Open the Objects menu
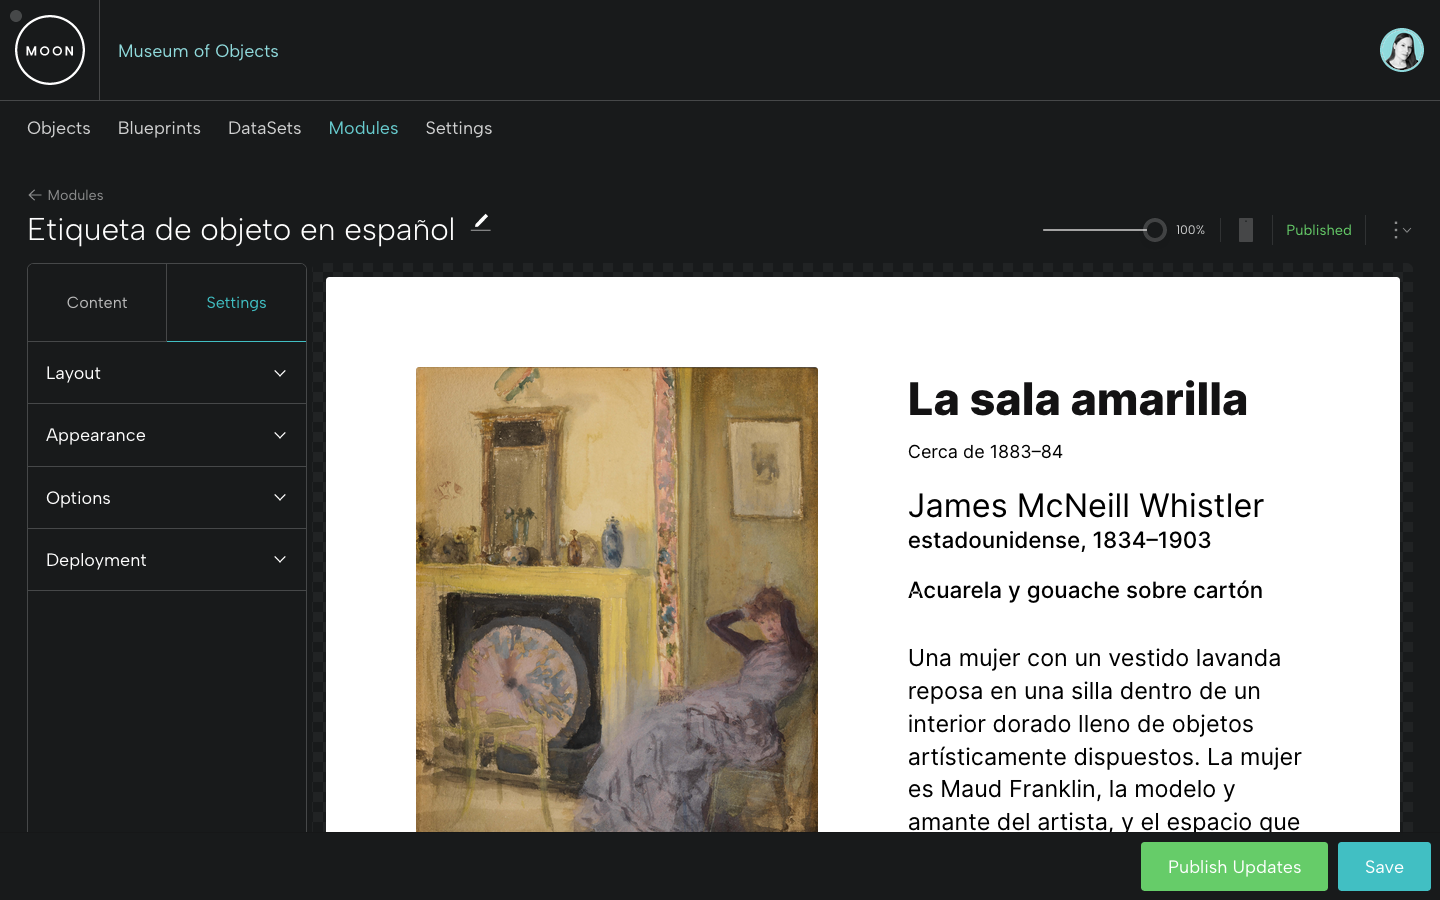This screenshot has width=1440, height=900. click(59, 128)
